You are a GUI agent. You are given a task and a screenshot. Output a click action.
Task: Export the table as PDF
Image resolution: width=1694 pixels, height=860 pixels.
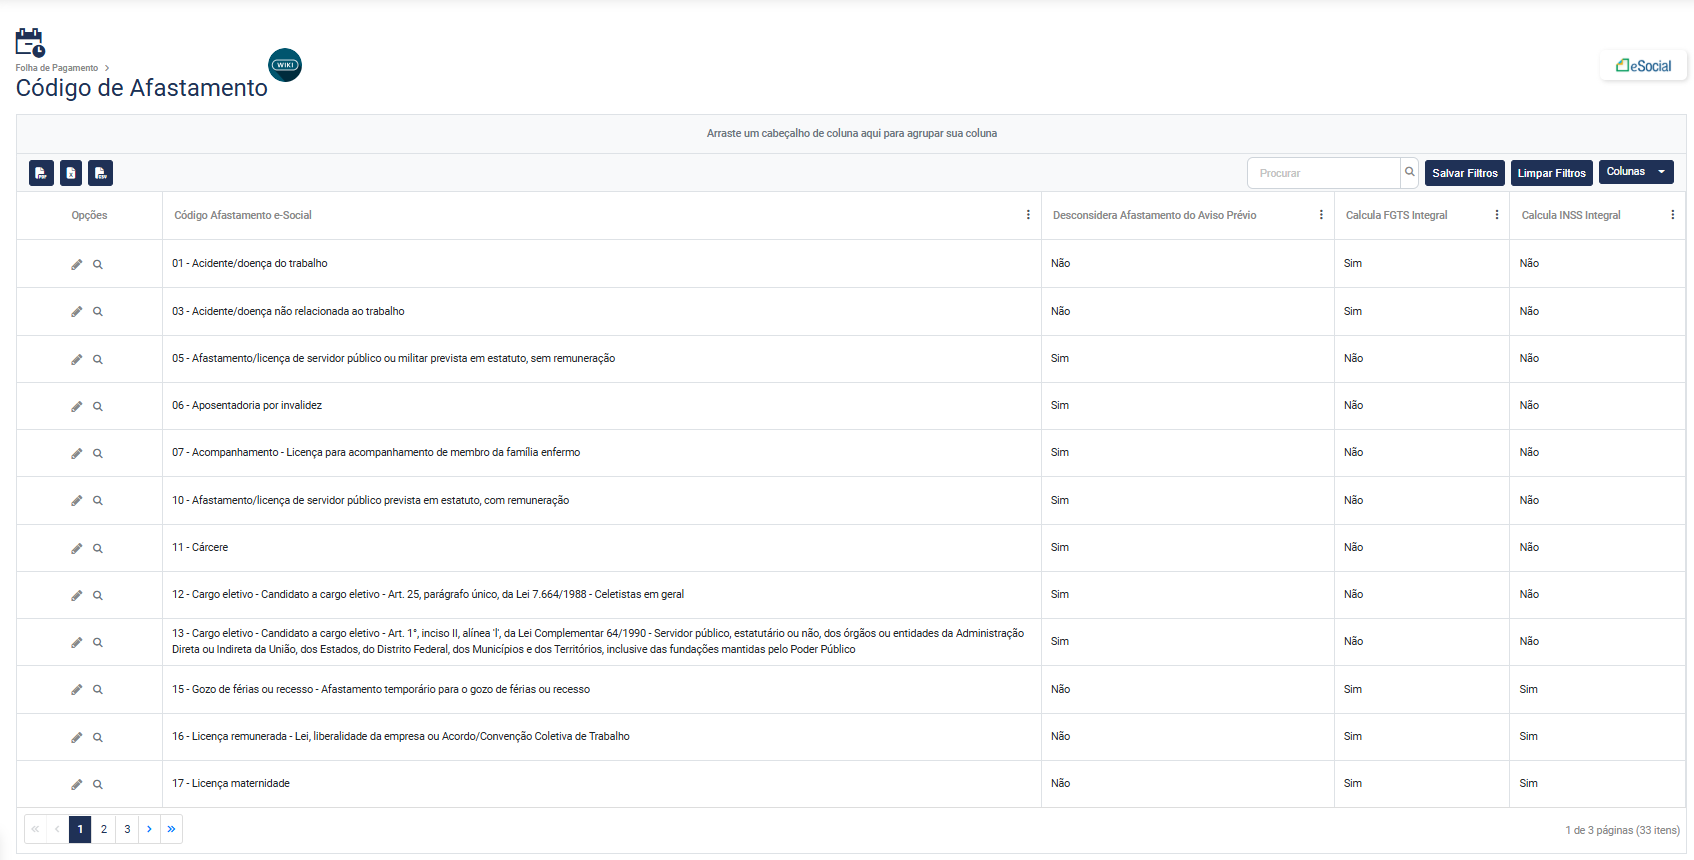click(x=41, y=173)
